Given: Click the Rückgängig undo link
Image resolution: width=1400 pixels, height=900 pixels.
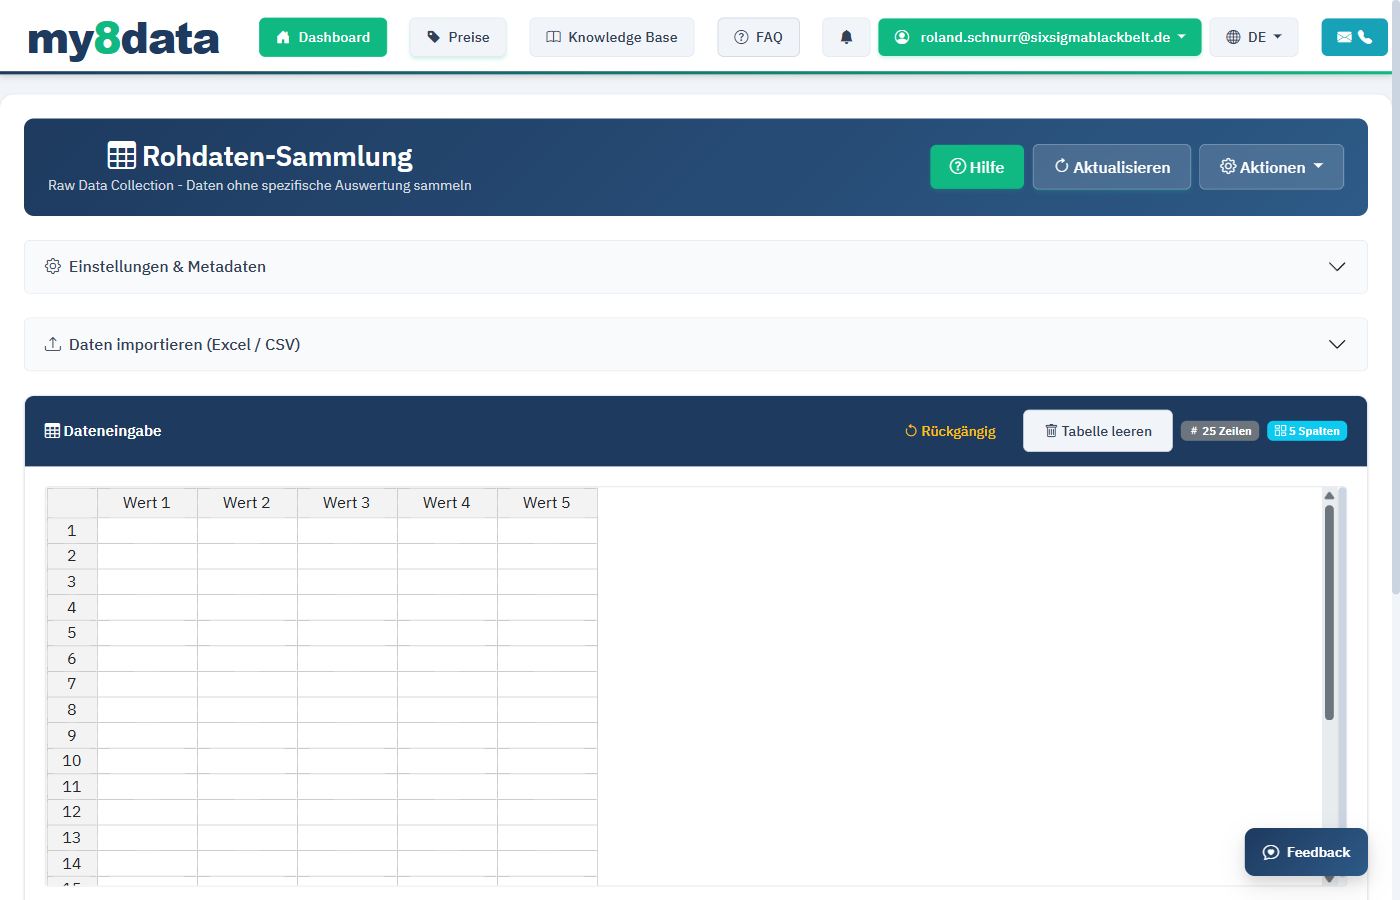Looking at the screenshot, I should click(950, 431).
